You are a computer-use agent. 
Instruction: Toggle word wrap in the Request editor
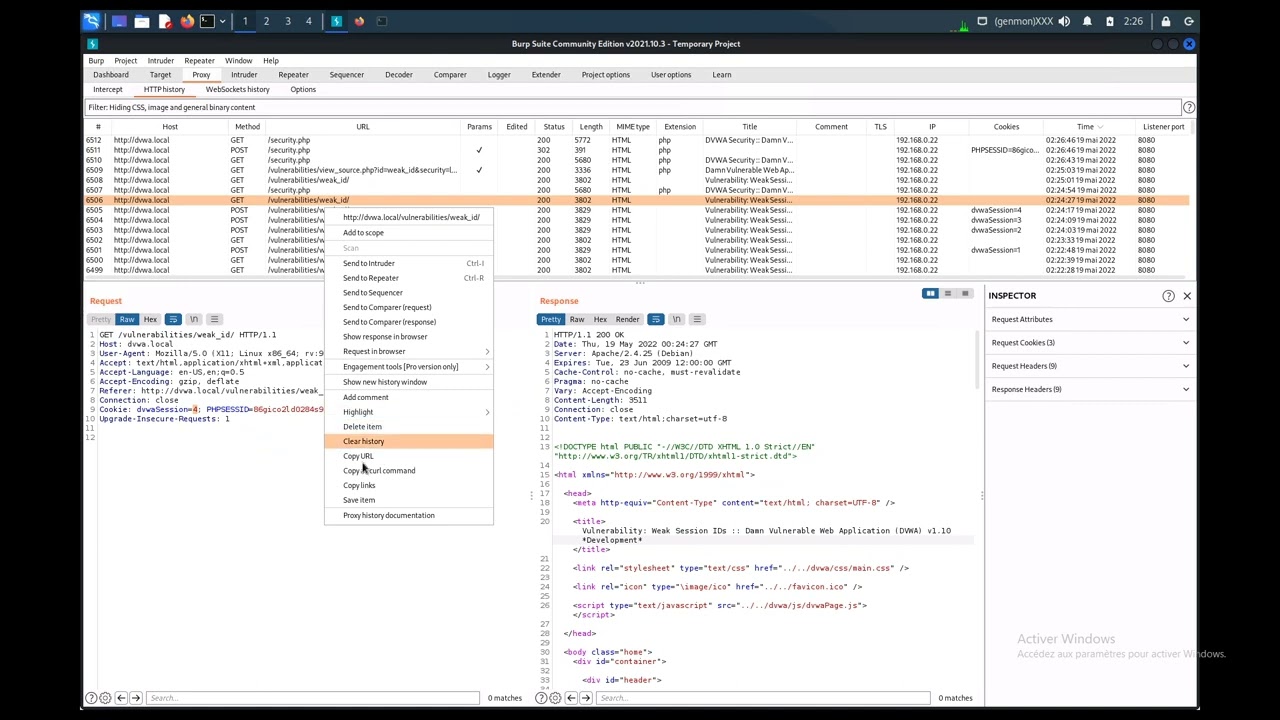[x=173, y=319]
